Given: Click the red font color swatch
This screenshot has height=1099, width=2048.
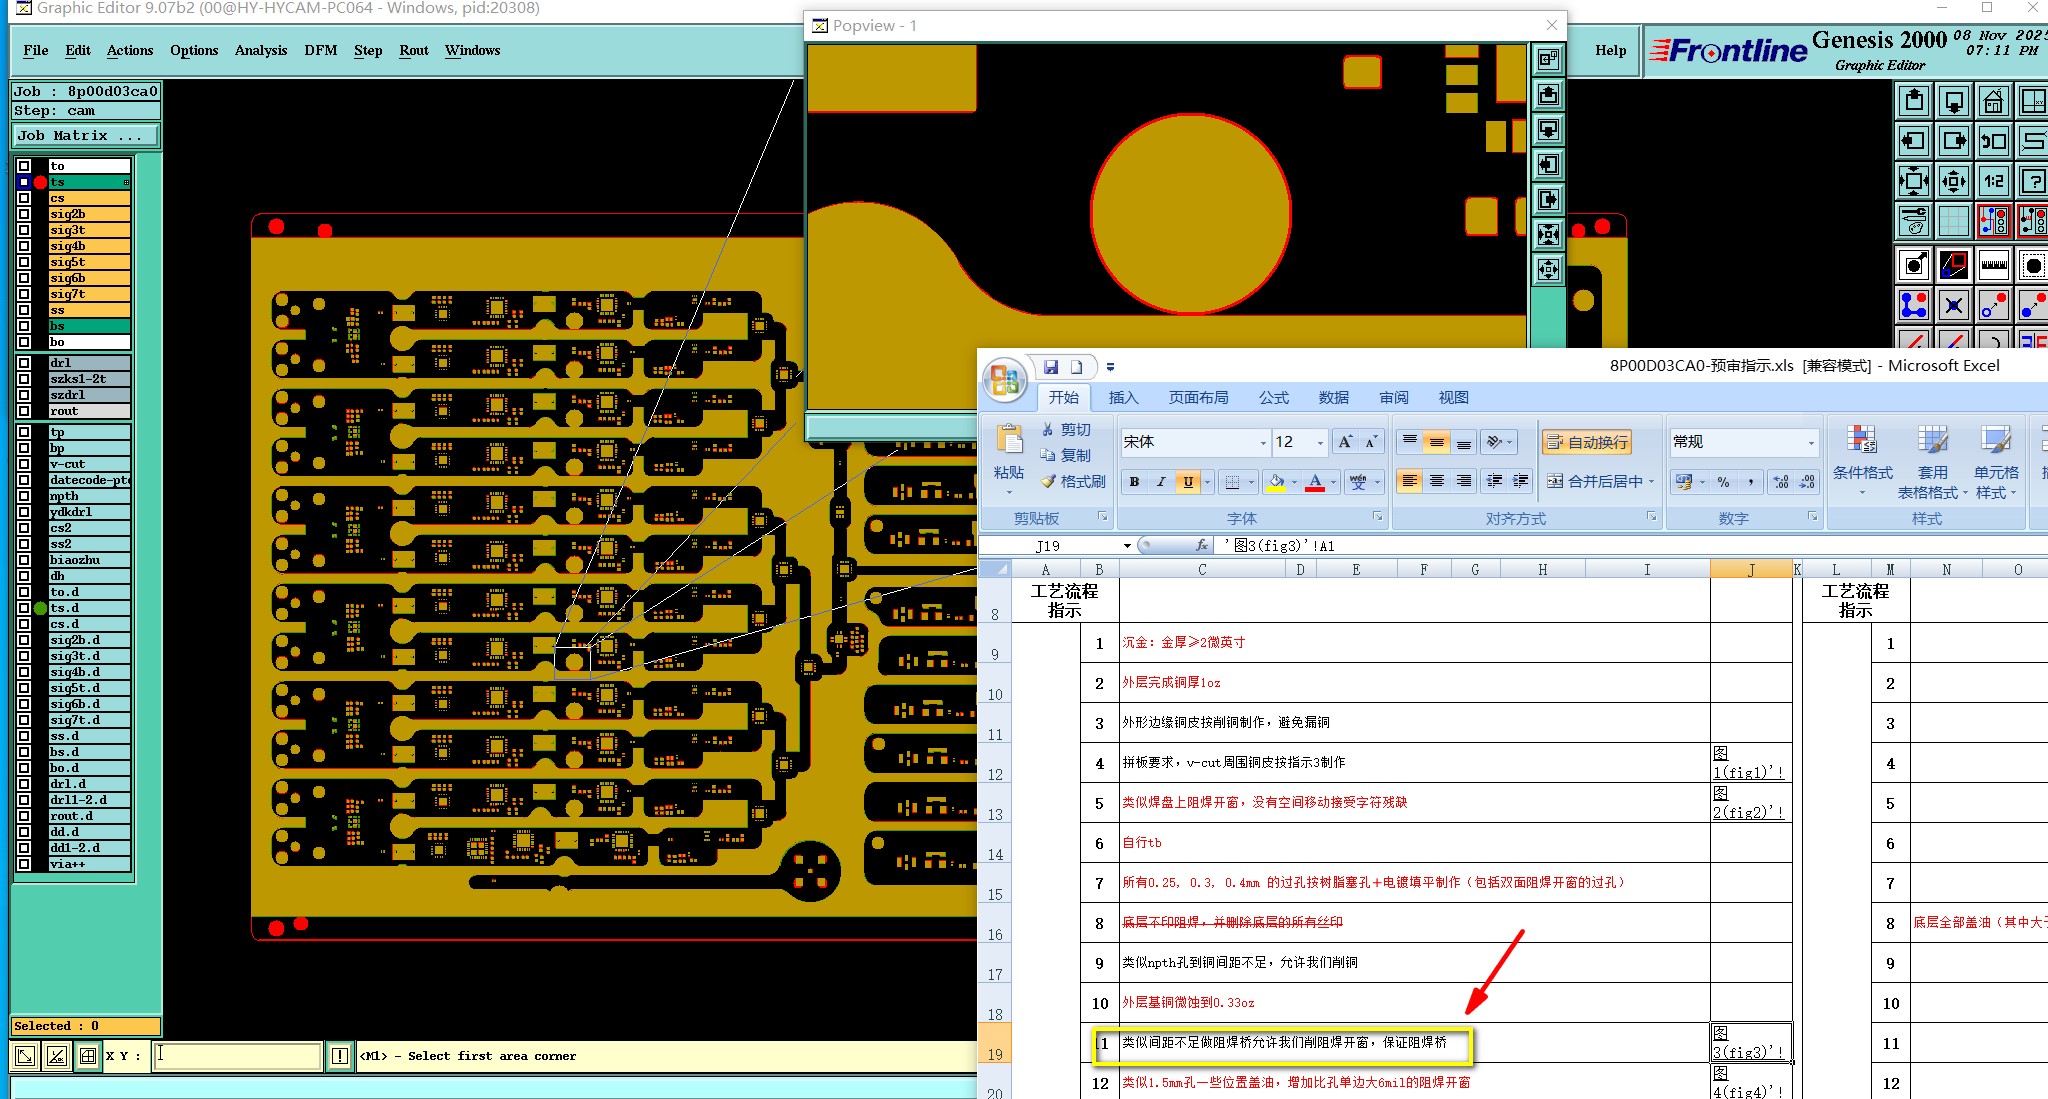Looking at the screenshot, I should coord(1315,482).
